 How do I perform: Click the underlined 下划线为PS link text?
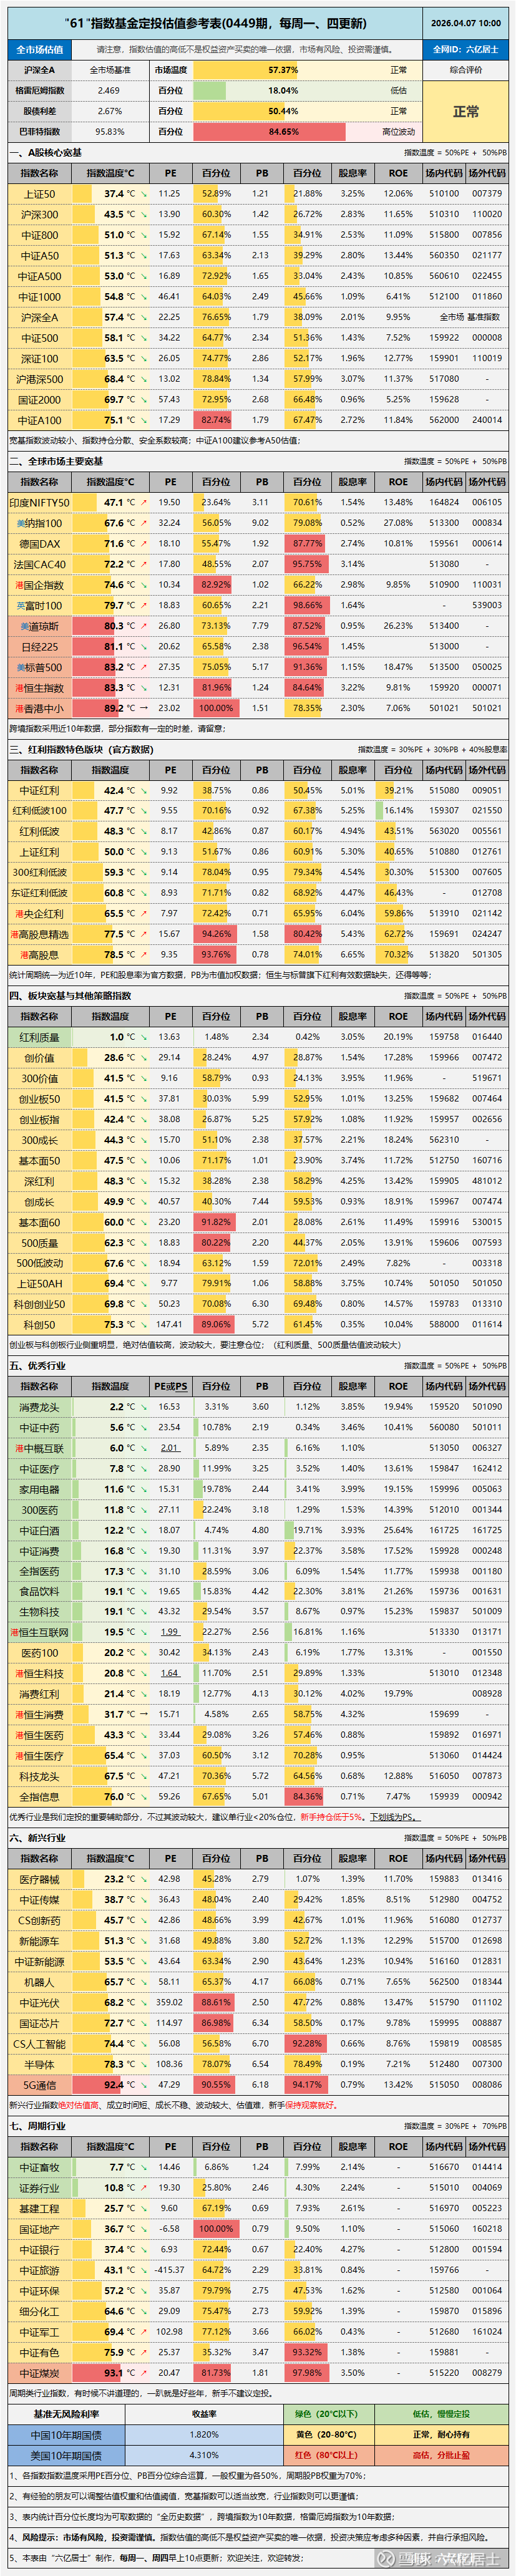click(394, 1817)
